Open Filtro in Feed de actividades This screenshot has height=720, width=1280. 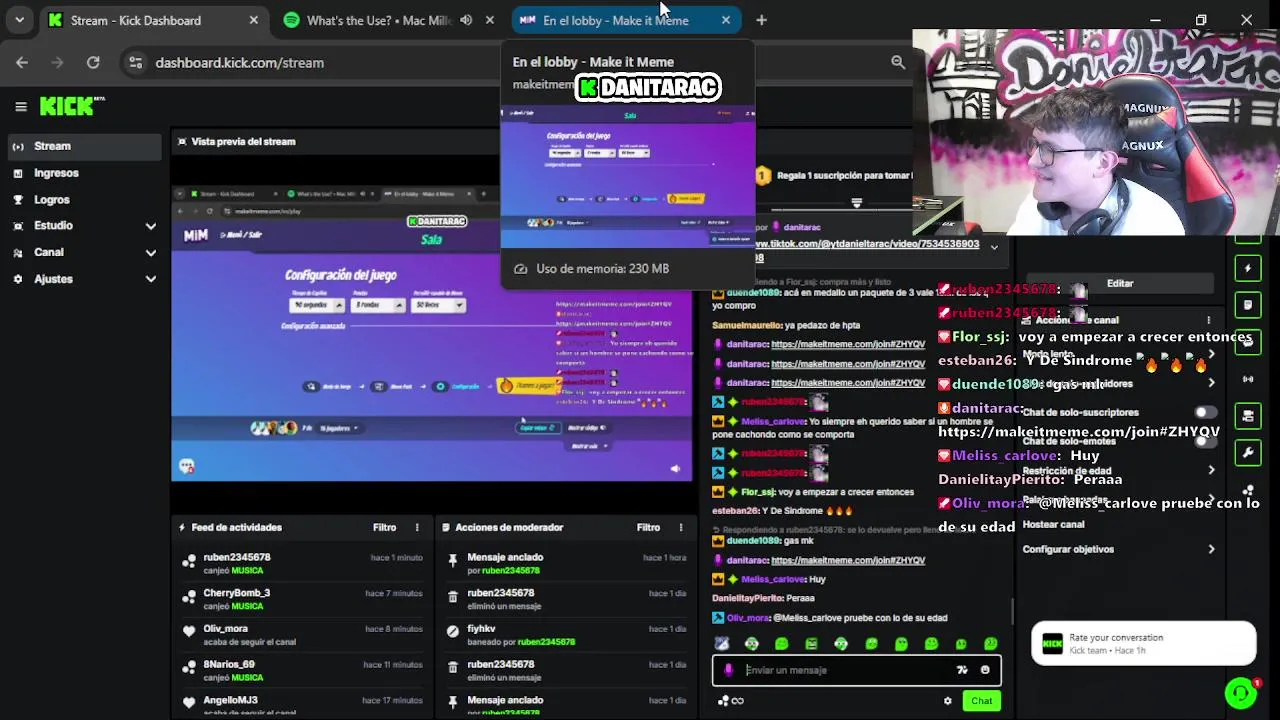click(x=385, y=527)
